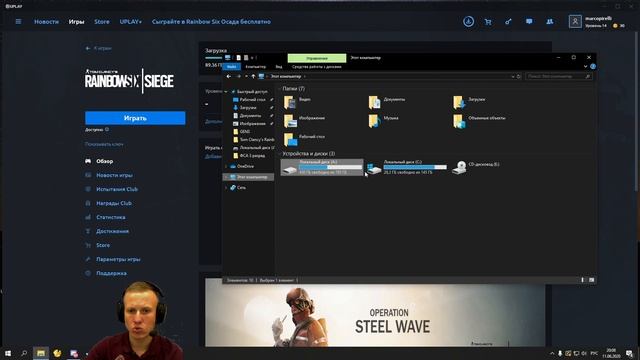Click Explorer's forward arrow

point(239,76)
